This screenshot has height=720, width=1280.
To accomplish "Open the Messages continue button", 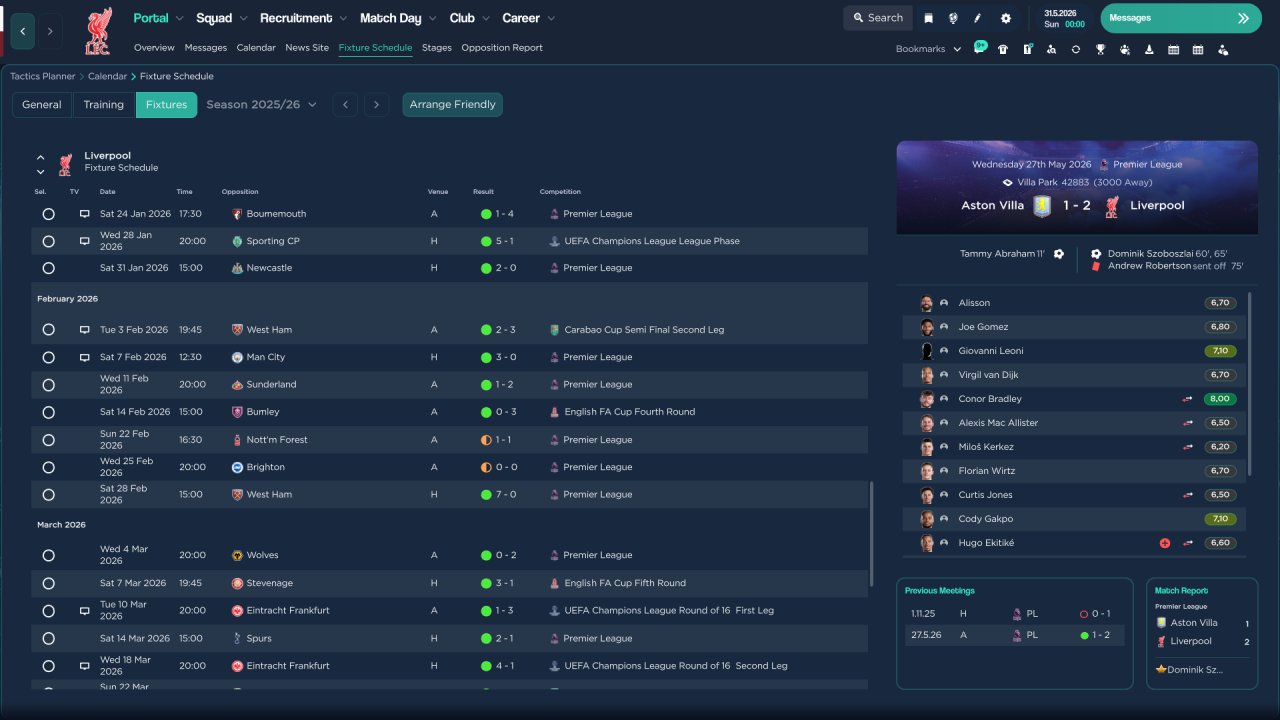I will pos(1181,18).
